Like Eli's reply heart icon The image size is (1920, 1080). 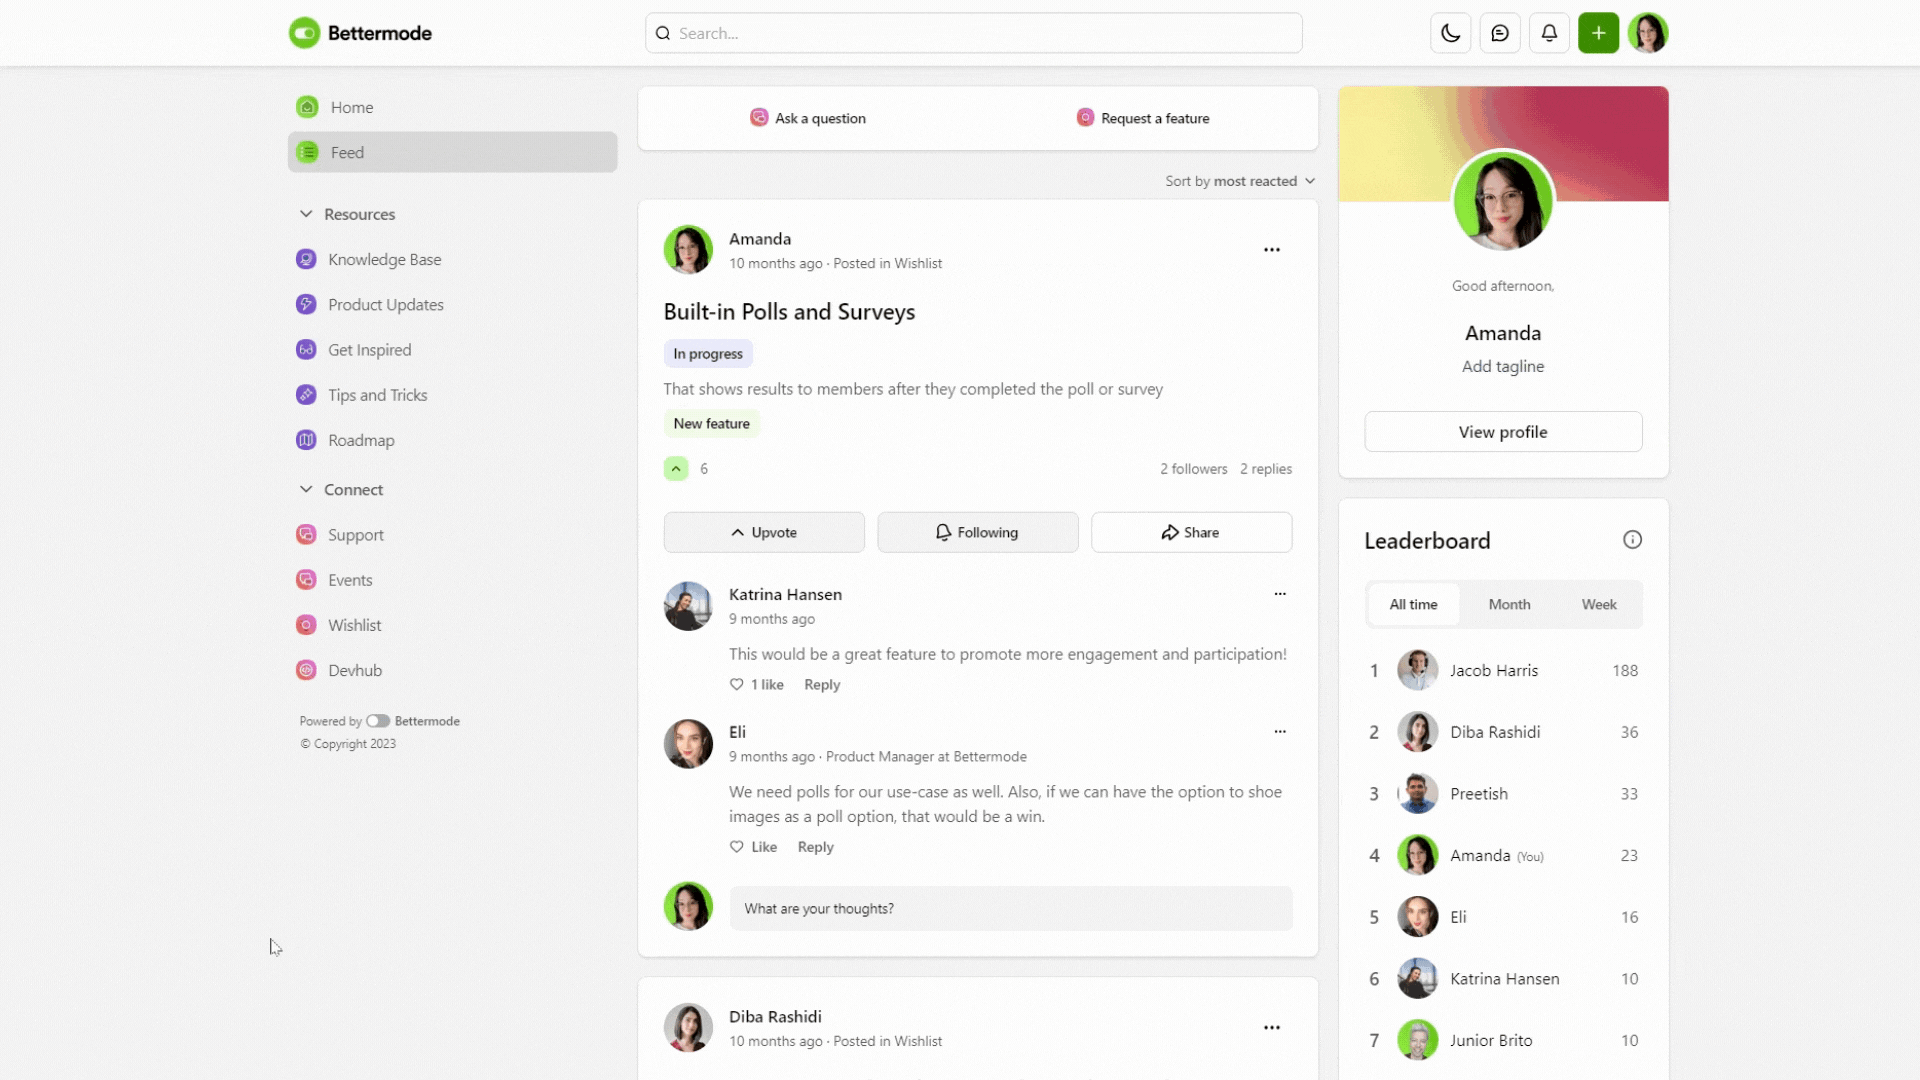click(737, 847)
